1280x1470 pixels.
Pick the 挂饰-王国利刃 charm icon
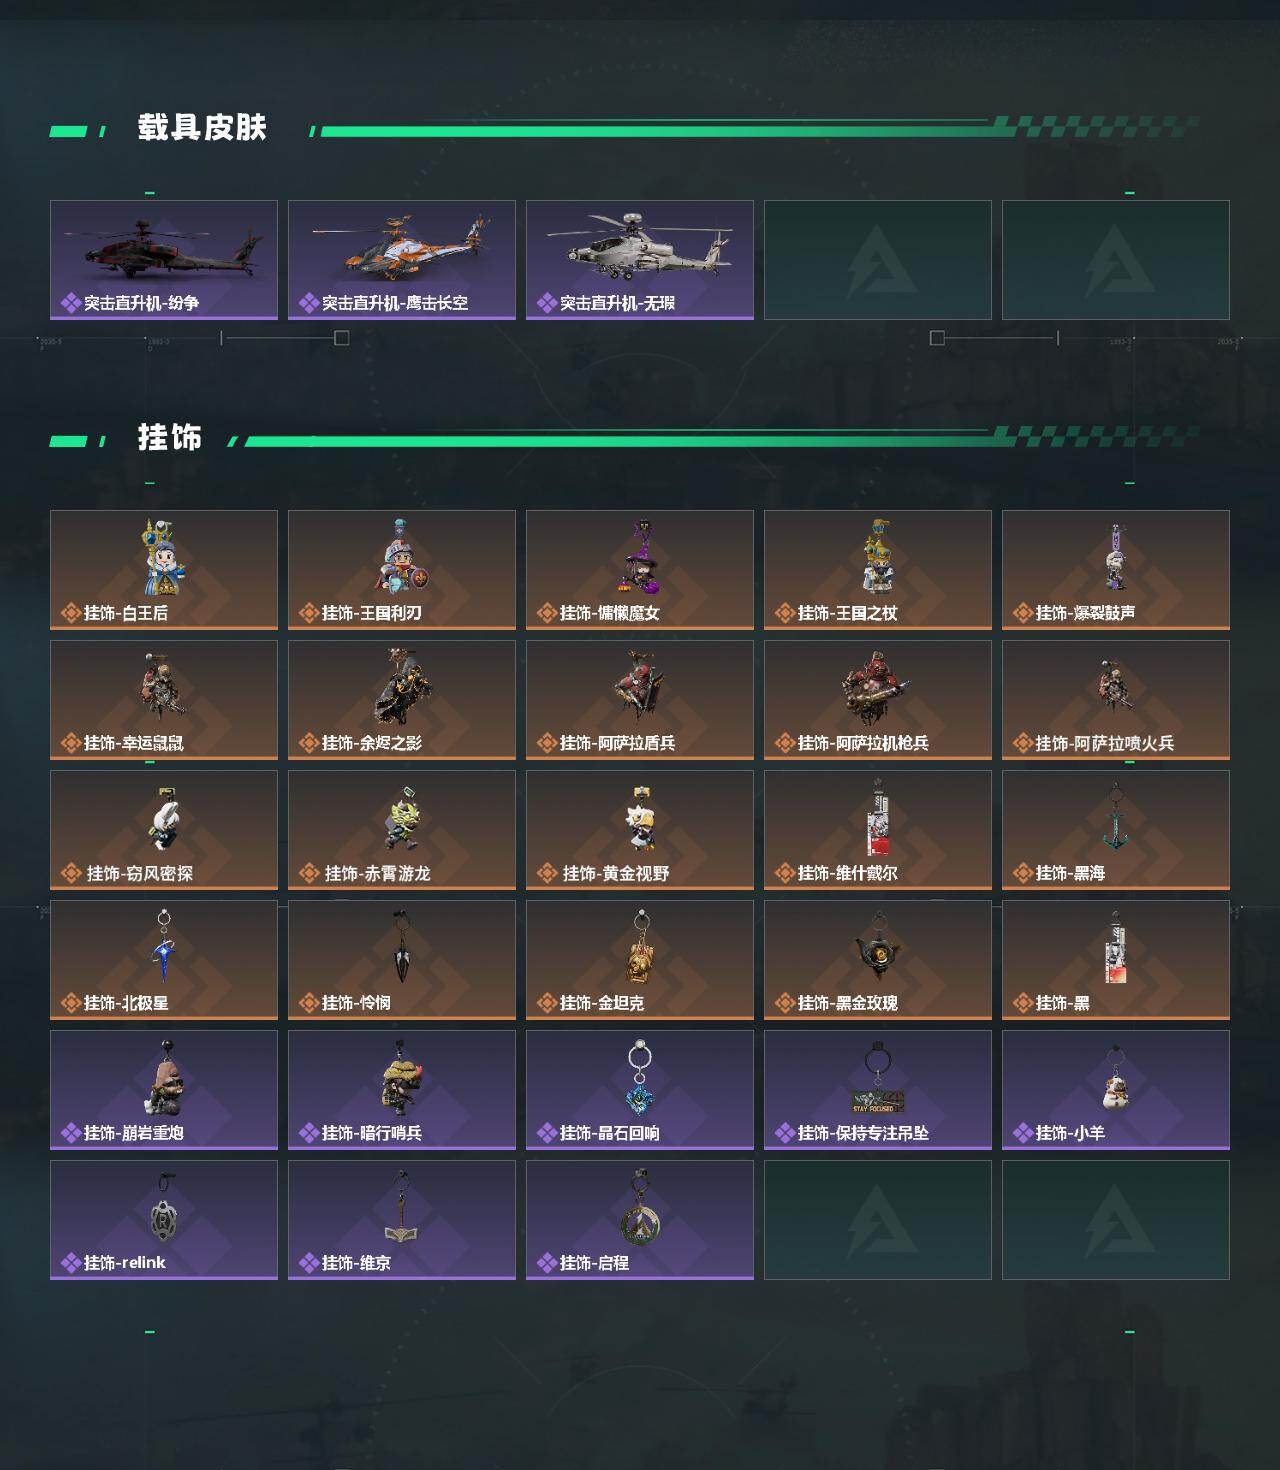tap(402, 570)
